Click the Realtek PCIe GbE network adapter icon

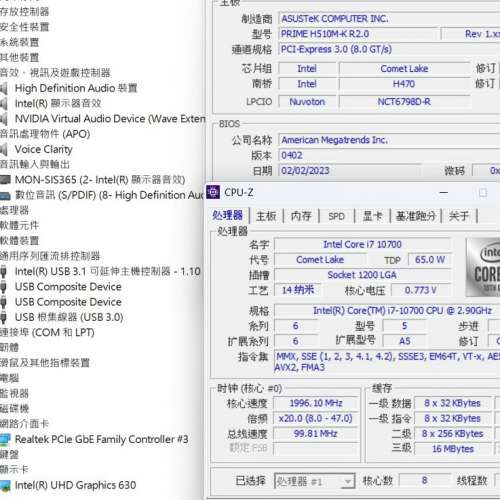[5, 440]
